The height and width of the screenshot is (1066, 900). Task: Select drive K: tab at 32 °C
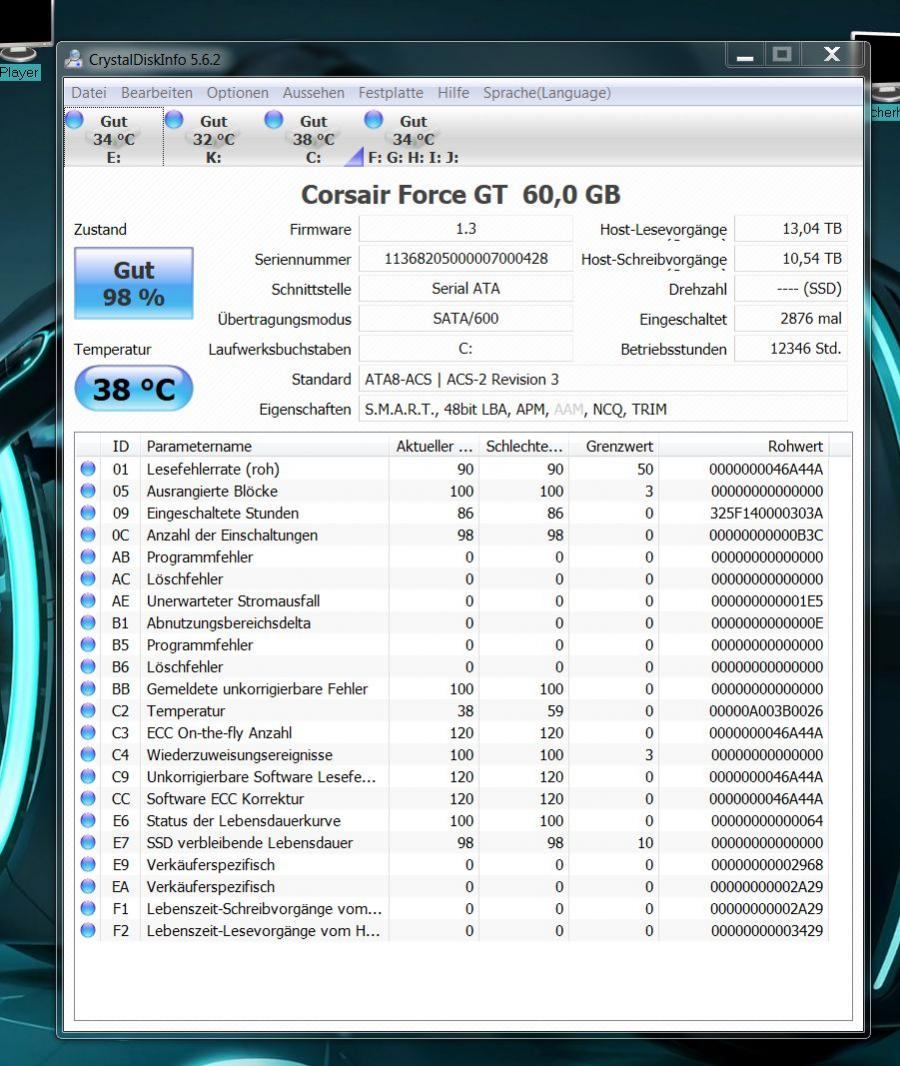[x=213, y=138]
